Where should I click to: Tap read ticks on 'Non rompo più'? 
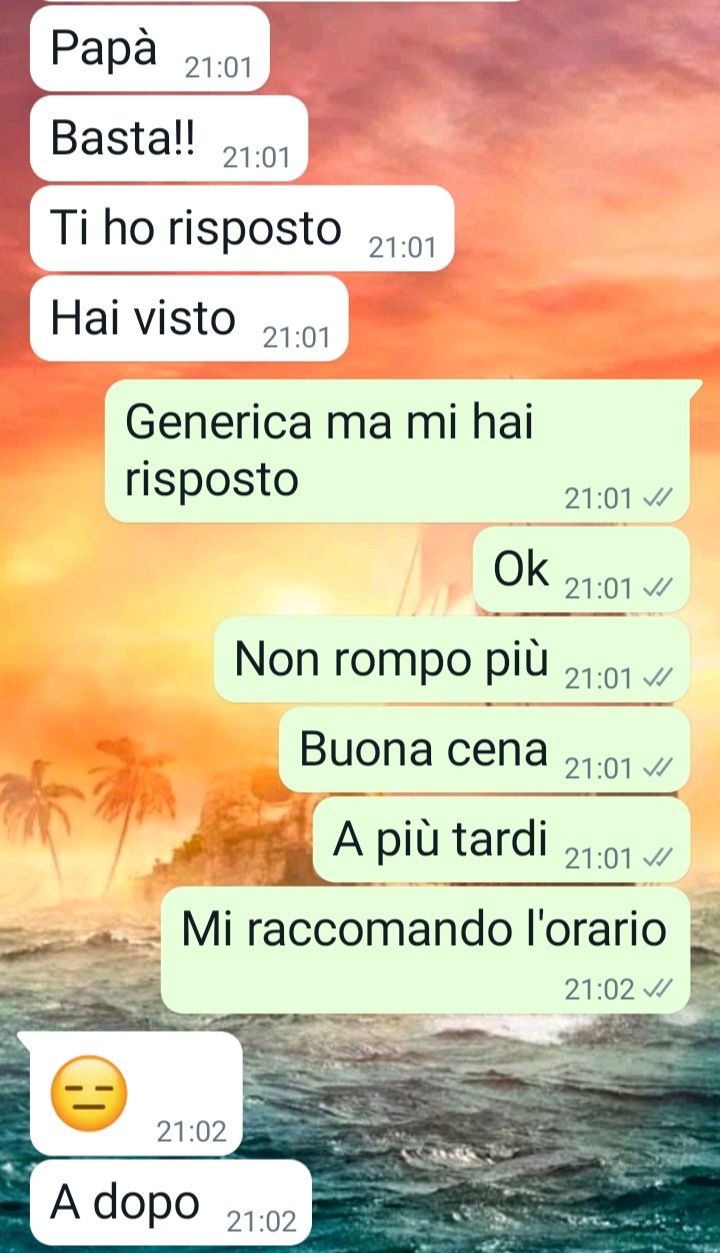657,679
